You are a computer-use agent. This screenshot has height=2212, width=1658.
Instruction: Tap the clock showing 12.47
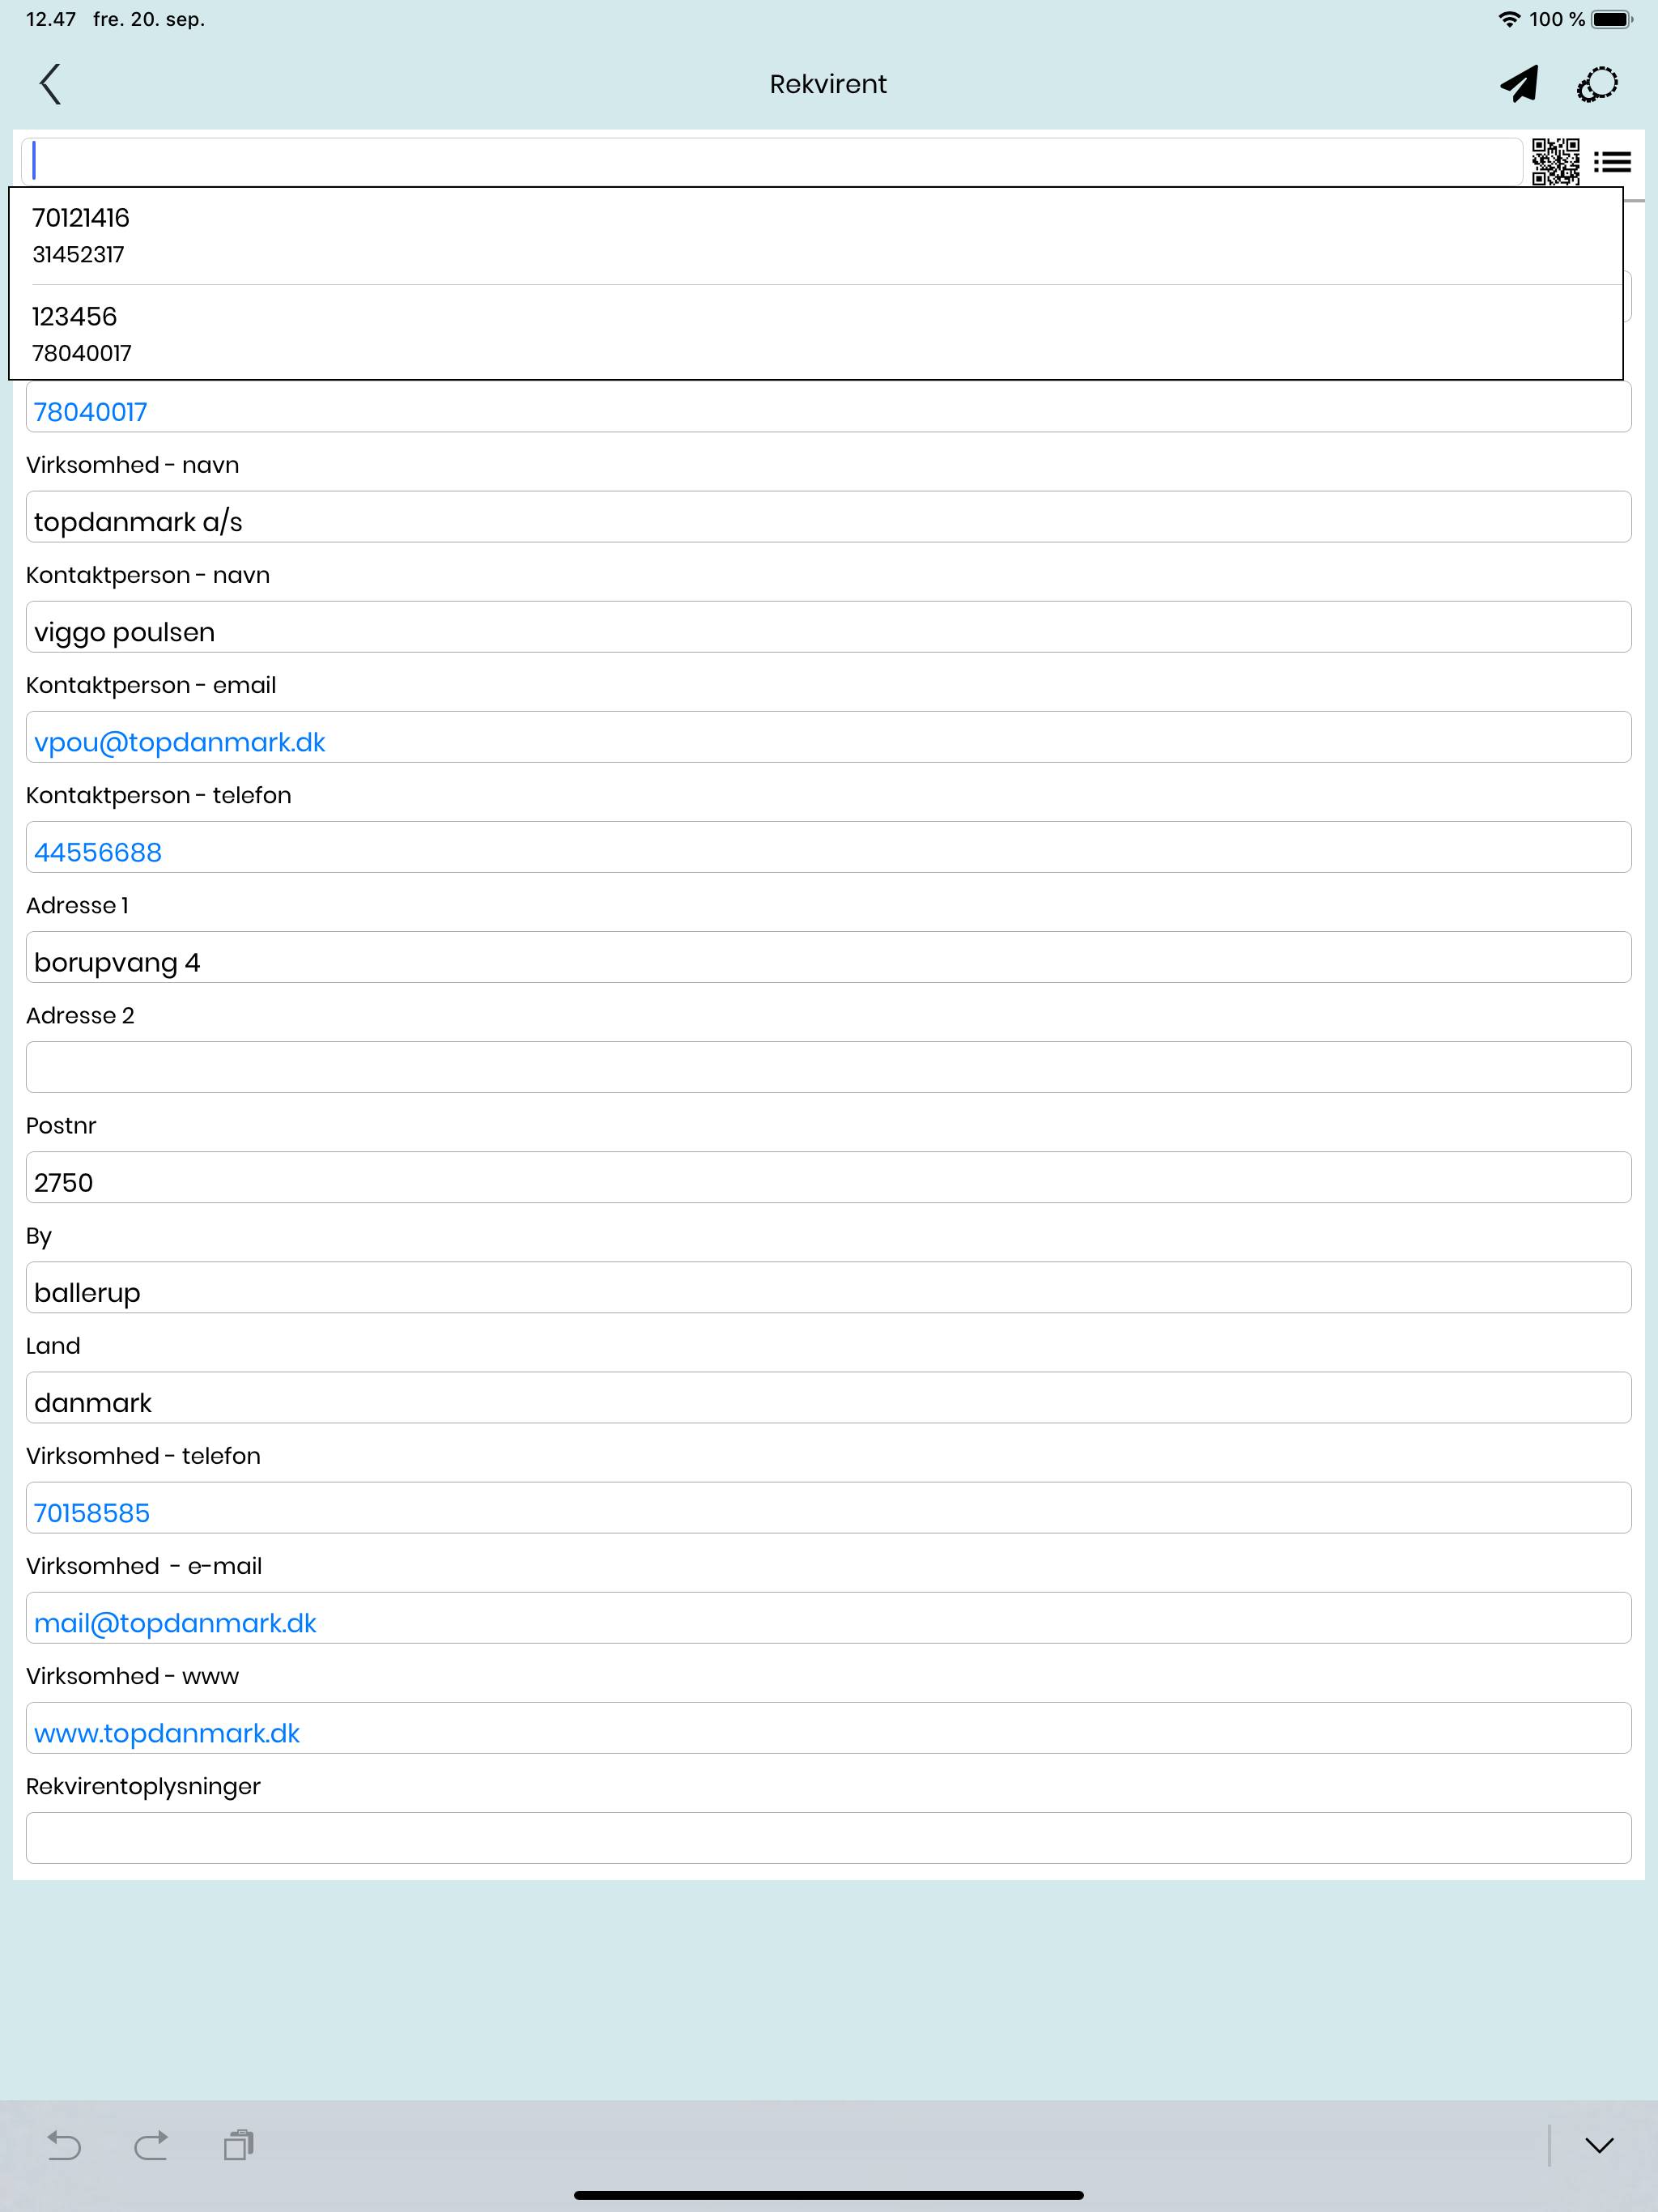(51, 19)
